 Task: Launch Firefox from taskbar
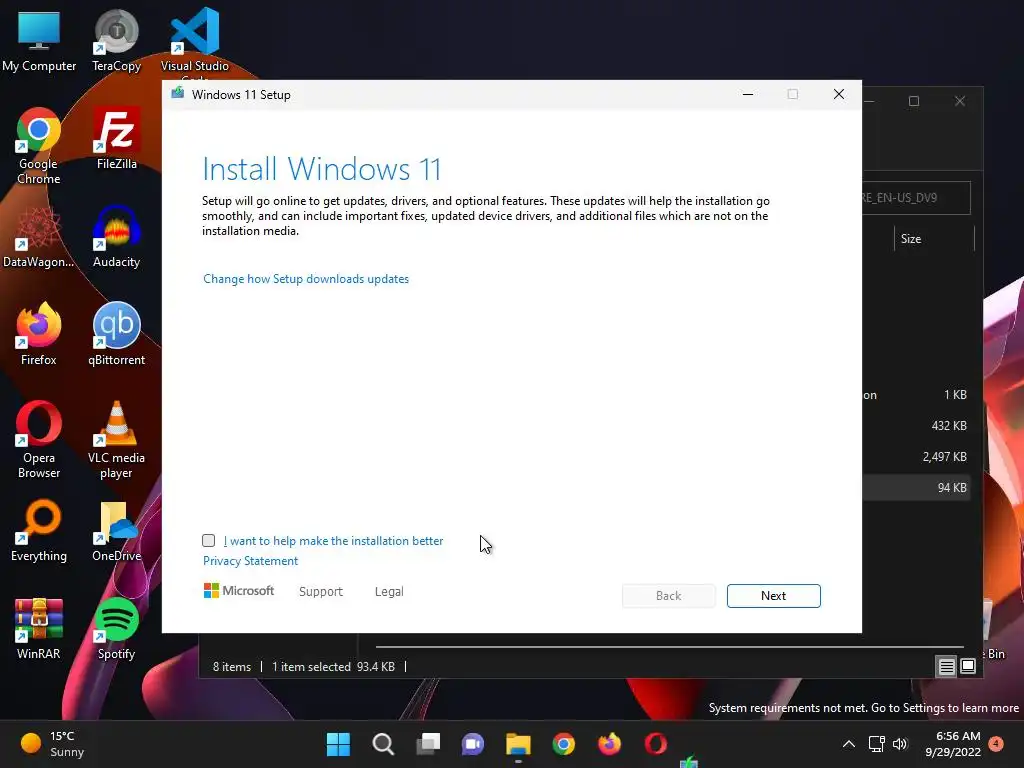[609, 744]
